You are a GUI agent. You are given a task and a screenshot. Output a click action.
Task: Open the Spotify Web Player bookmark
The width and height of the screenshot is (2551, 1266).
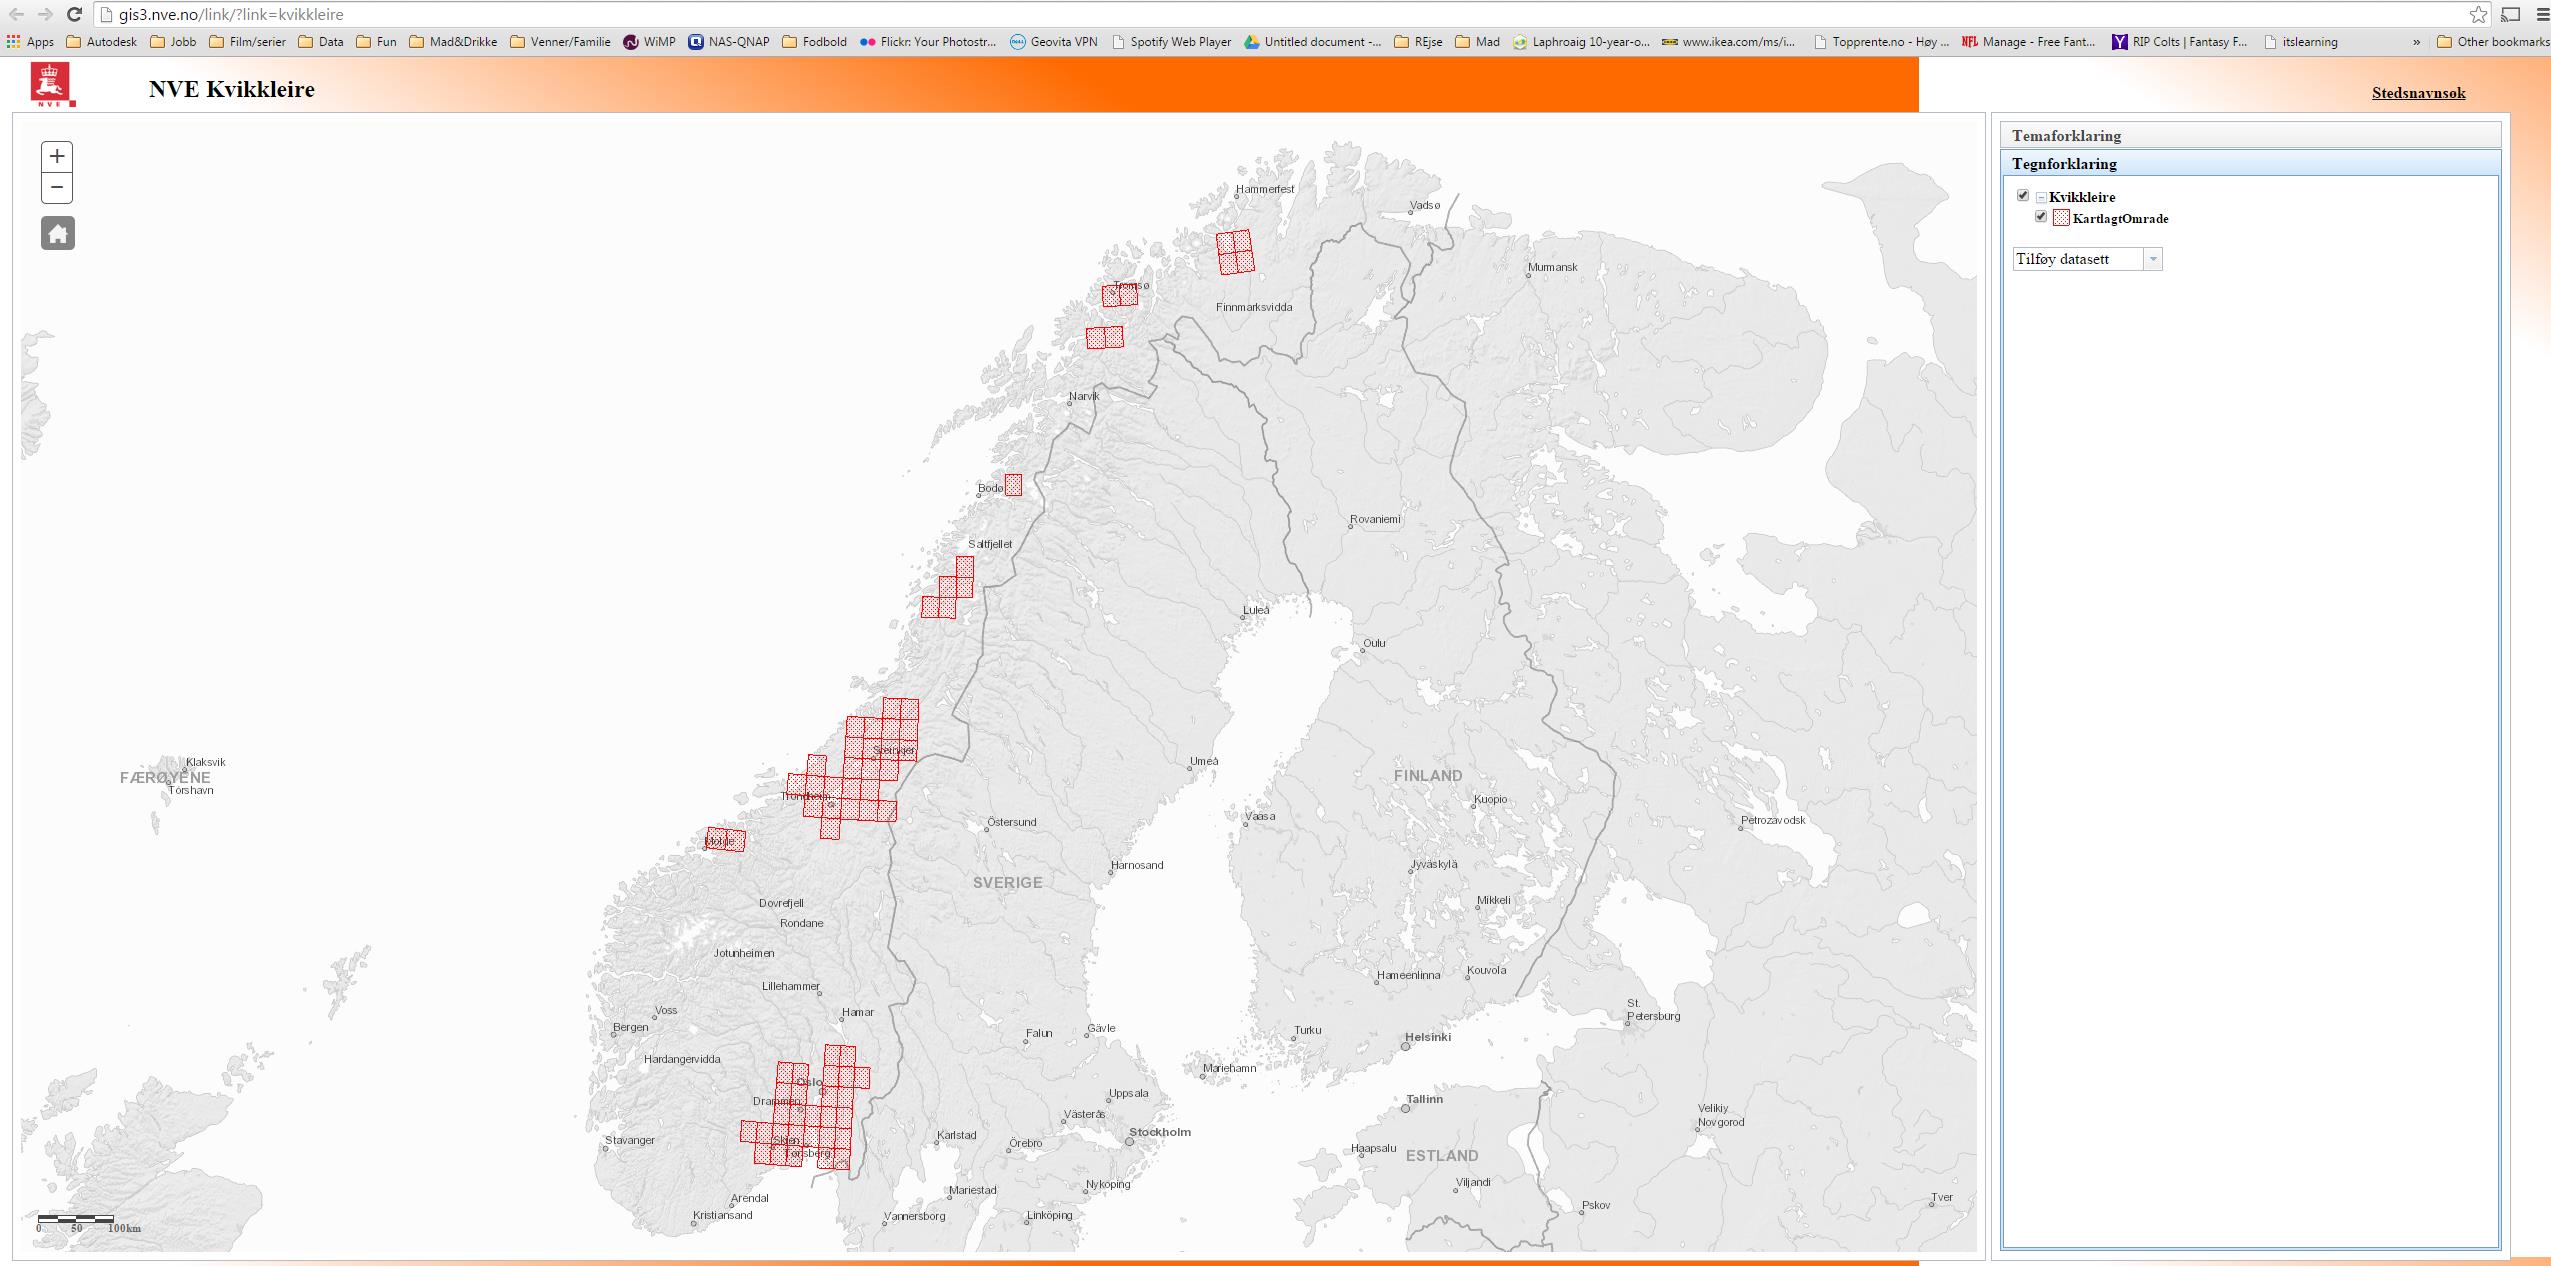(1171, 42)
